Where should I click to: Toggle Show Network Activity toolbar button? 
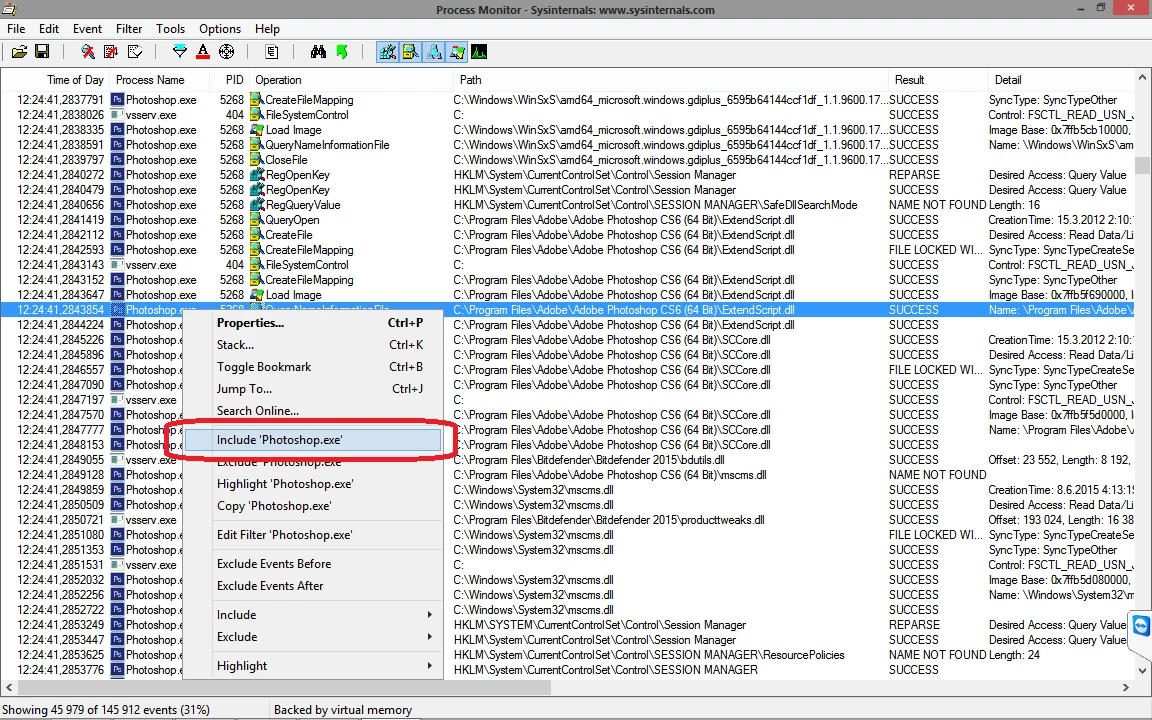433,51
